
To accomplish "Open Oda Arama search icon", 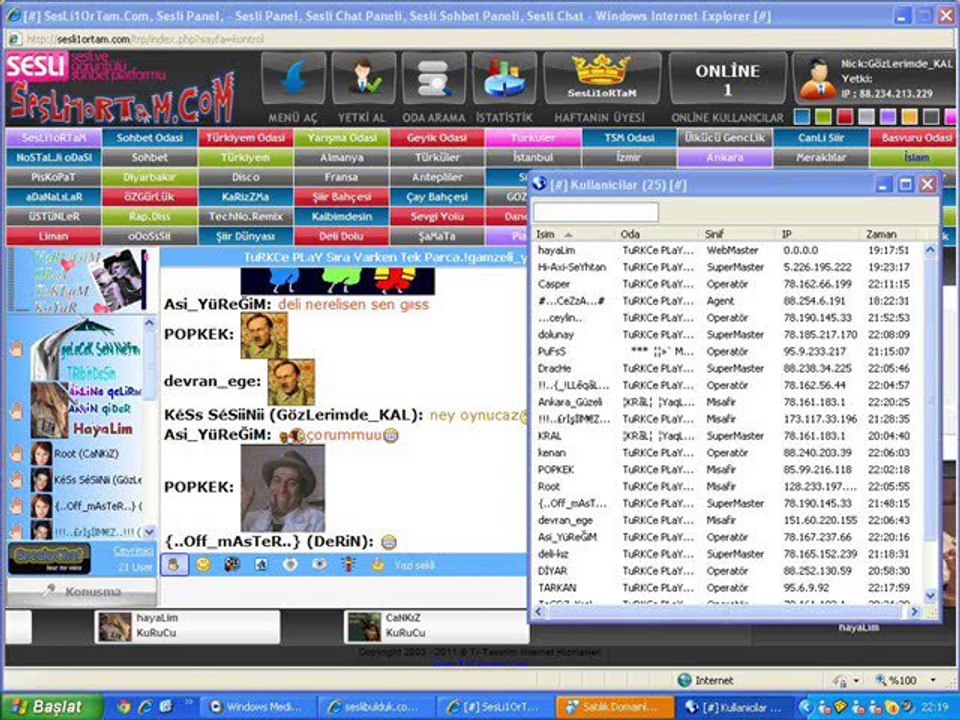I will pos(434,78).
